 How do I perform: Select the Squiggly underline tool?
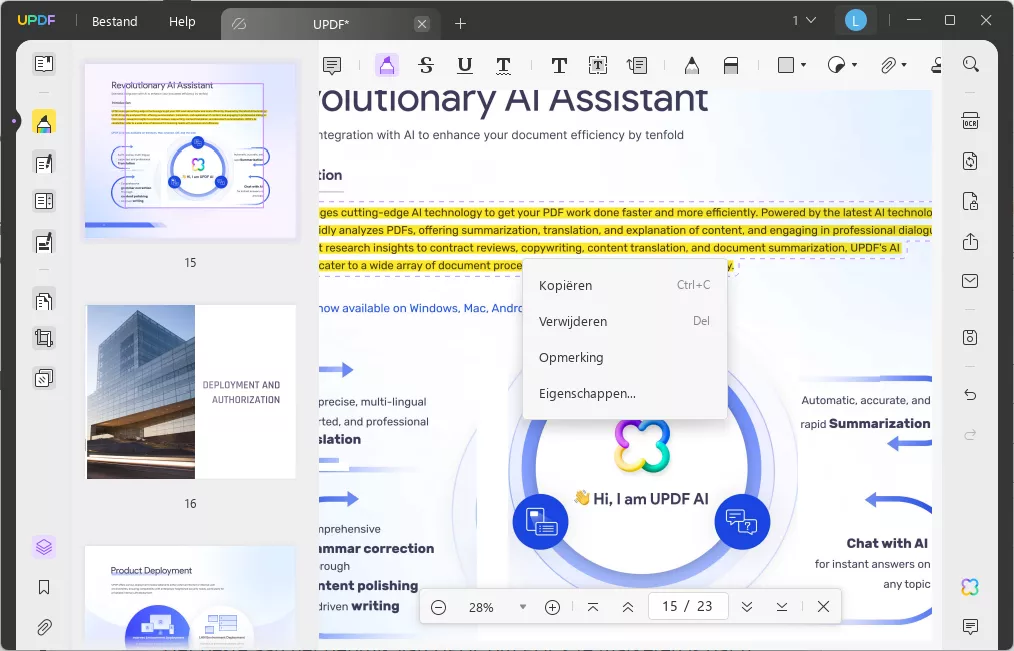click(x=503, y=65)
